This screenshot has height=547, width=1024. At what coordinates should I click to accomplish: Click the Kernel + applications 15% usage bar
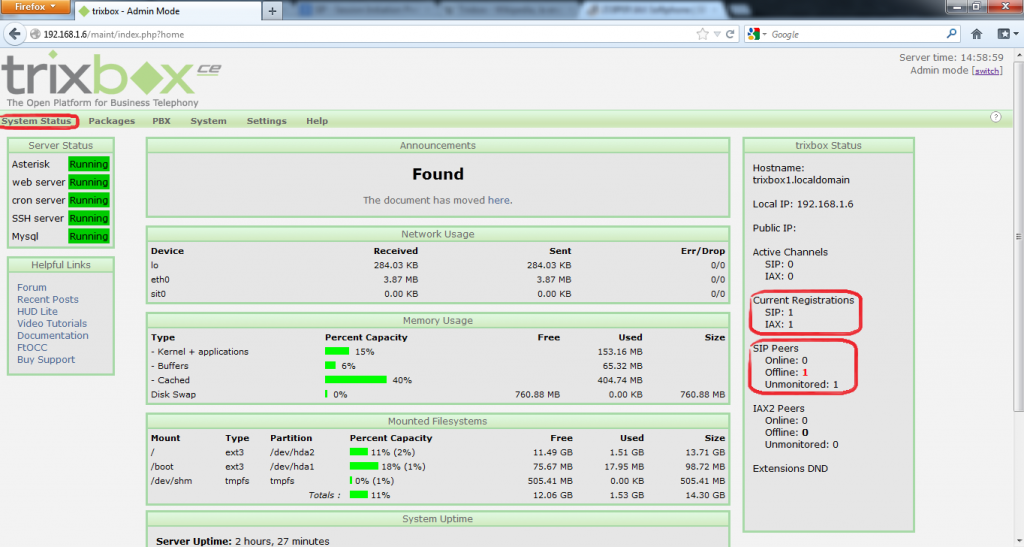coord(337,351)
